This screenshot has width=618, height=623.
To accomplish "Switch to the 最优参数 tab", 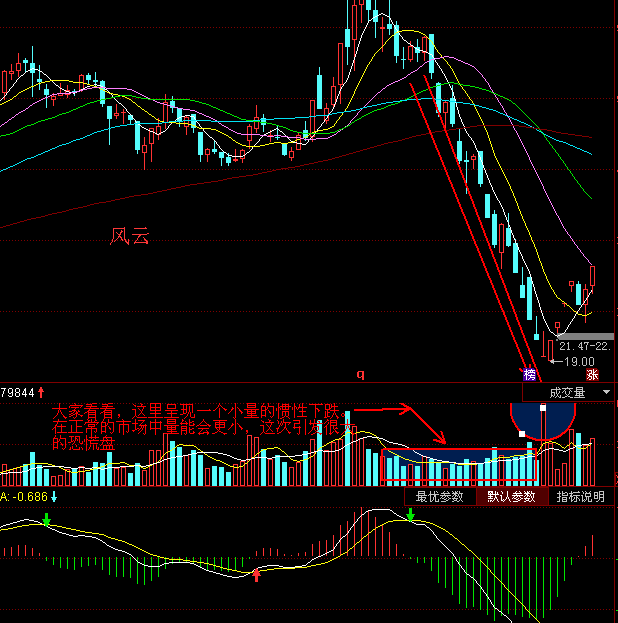I will (x=440, y=497).
